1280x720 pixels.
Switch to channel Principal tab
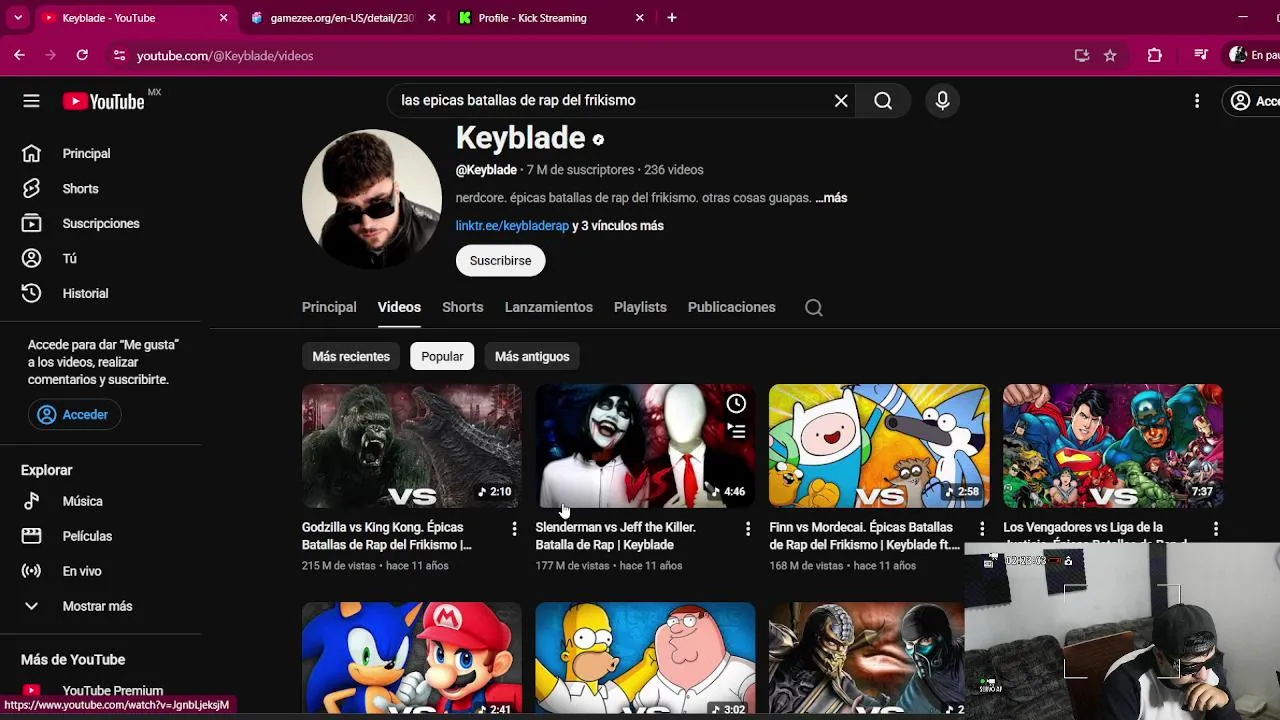(x=329, y=308)
